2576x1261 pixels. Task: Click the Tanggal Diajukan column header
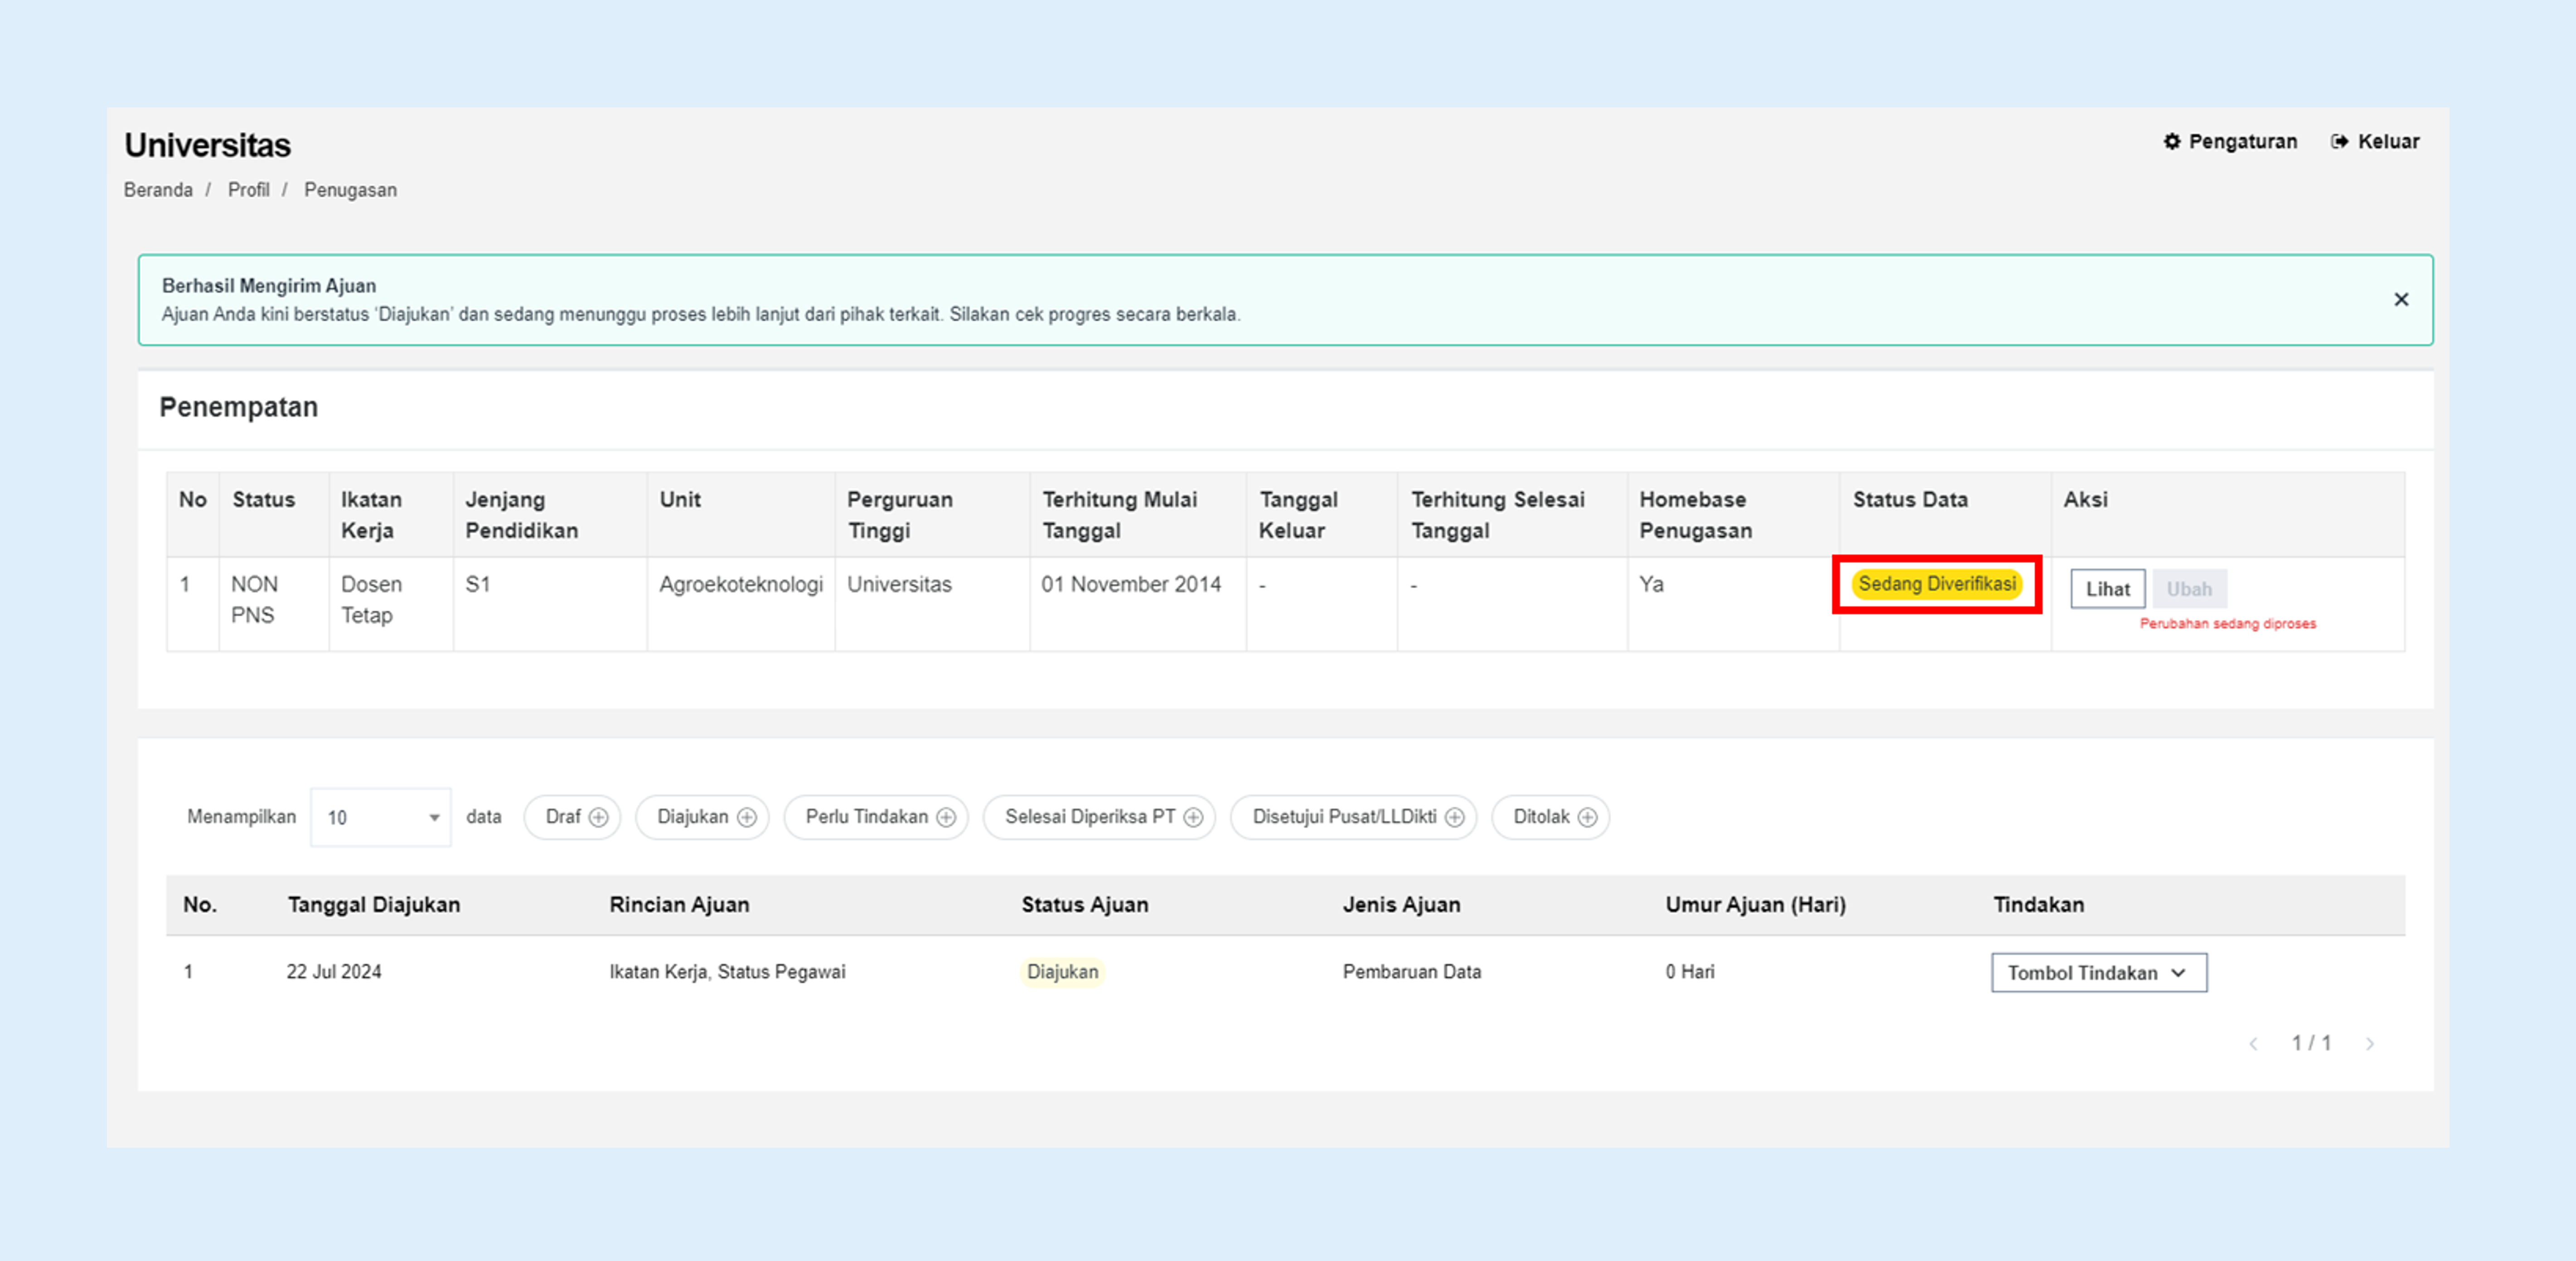[x=374, y=905]
